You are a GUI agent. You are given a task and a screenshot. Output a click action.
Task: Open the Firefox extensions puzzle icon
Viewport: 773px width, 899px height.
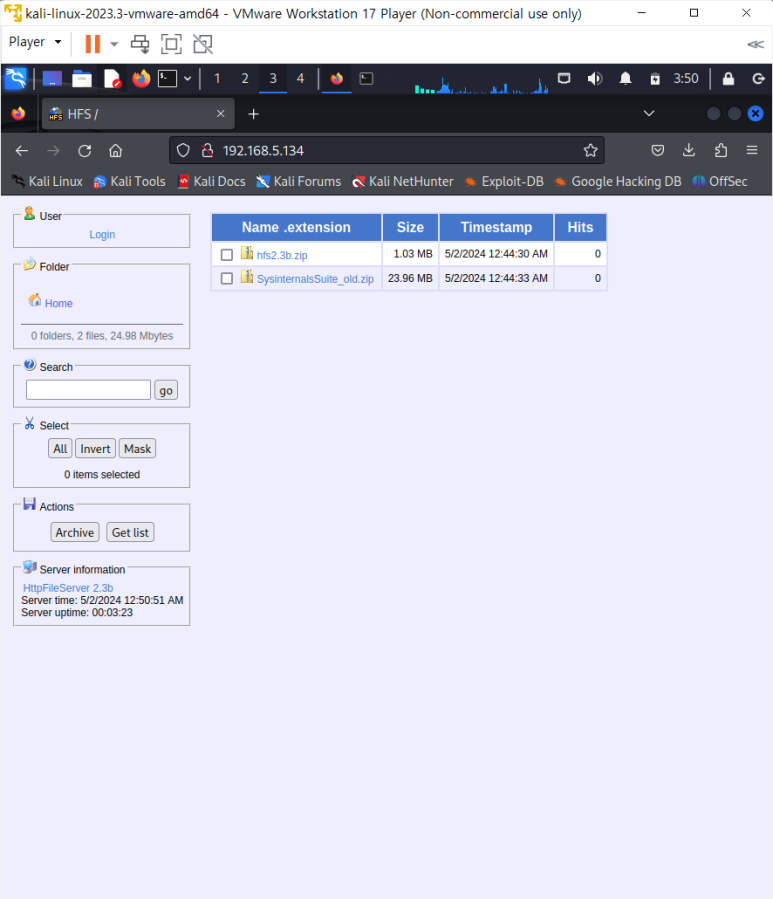tap(721, 151)
